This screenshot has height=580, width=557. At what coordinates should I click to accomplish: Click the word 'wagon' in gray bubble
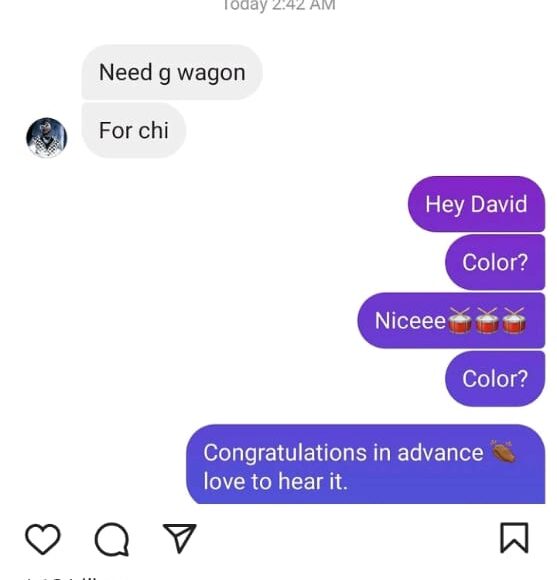211,73
